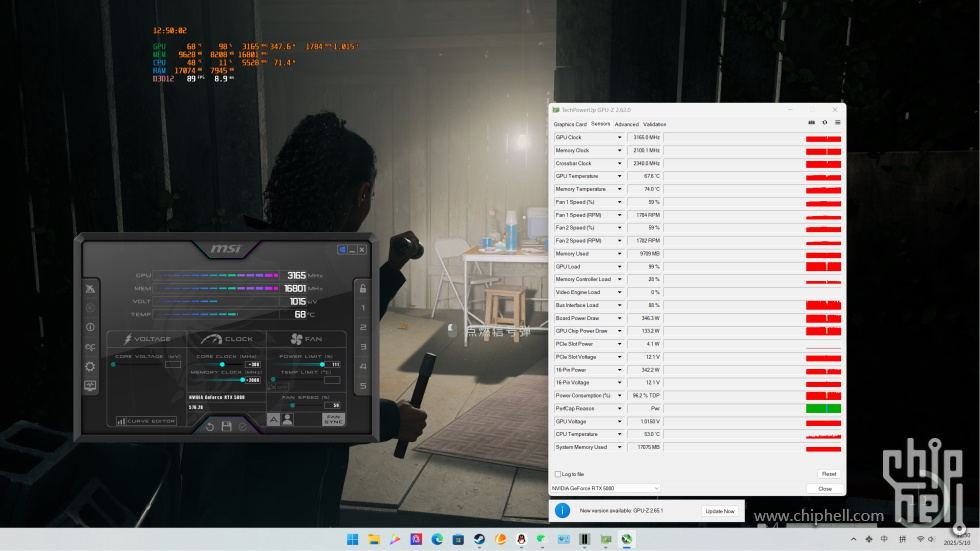
Task: Enable Log to file checkbox
Action: tap(558, 474)
